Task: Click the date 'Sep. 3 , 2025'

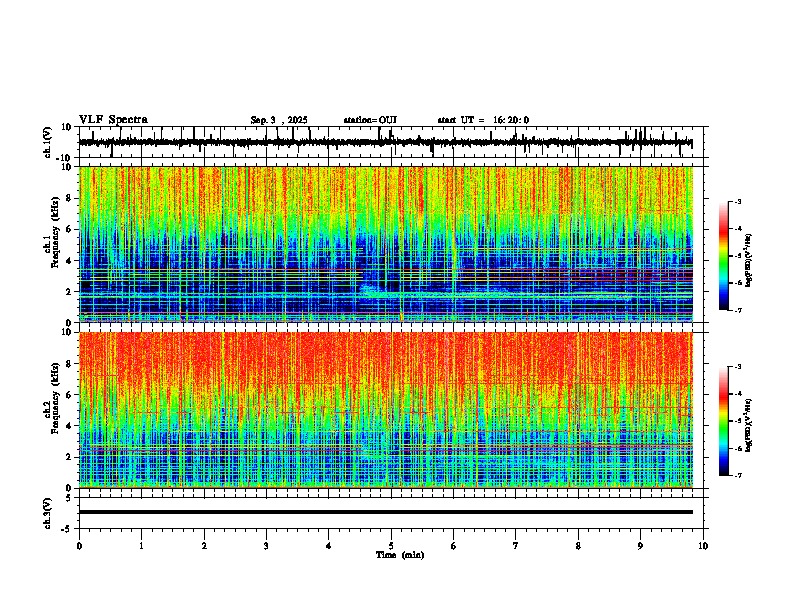Action: pyautogui.click(x=279, y=120)
